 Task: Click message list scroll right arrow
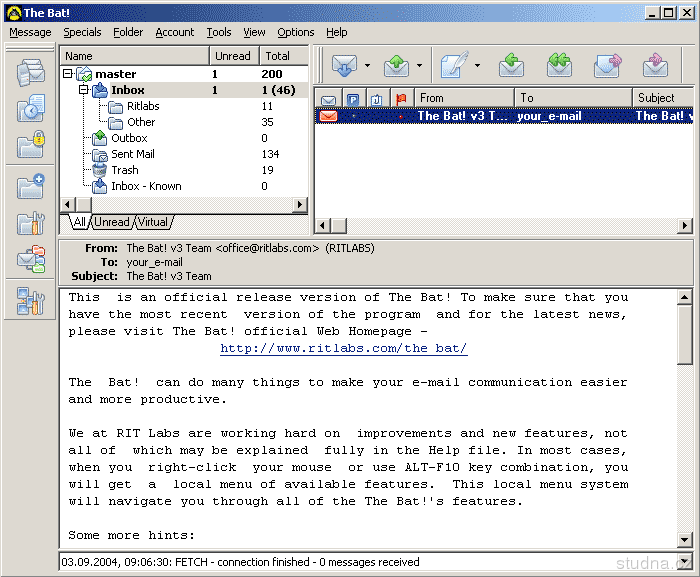tap(685, 226)
